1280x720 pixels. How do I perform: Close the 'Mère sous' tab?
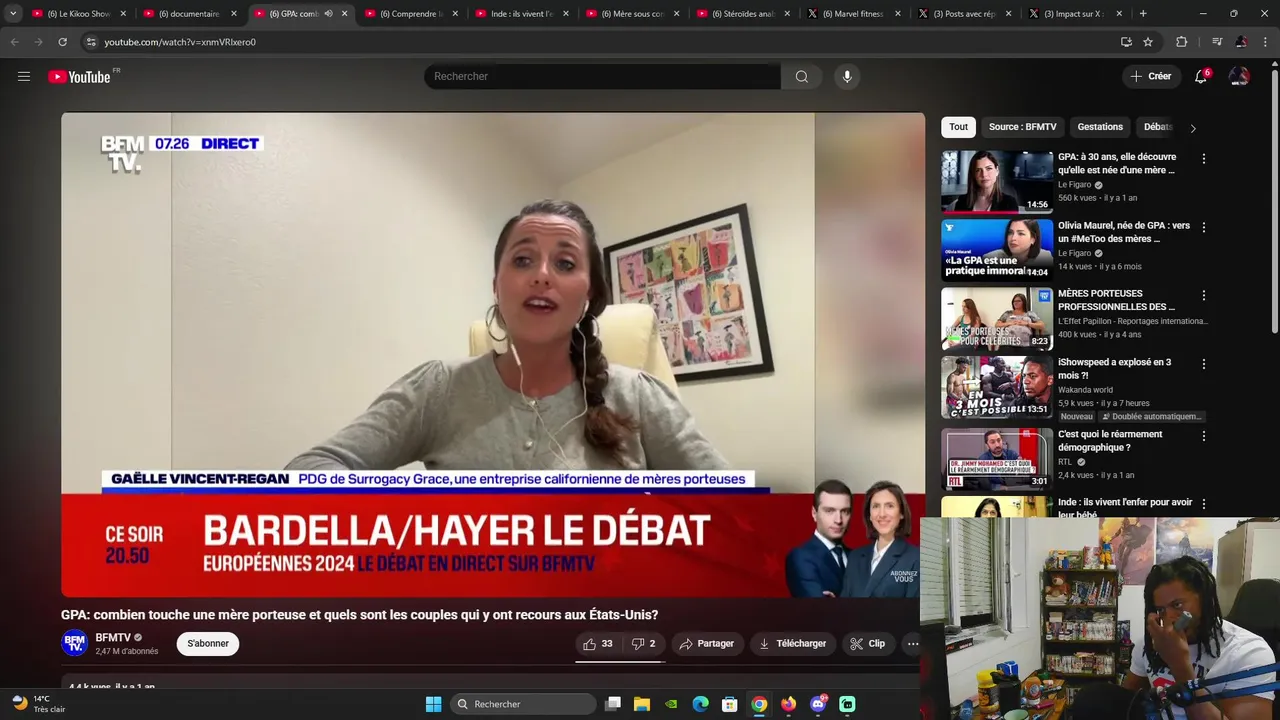(x=676, y=14)
